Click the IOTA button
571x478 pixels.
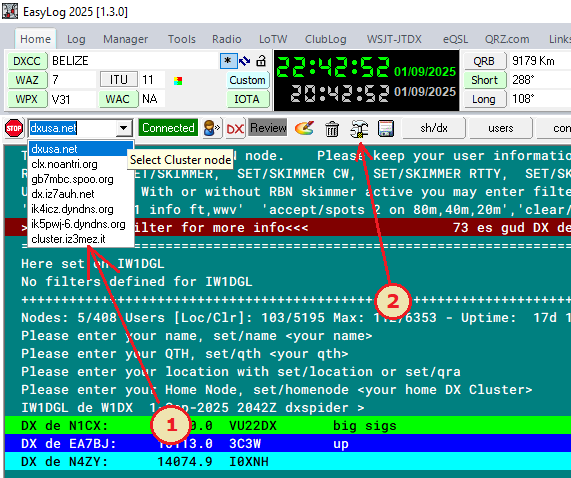[247, 99]
